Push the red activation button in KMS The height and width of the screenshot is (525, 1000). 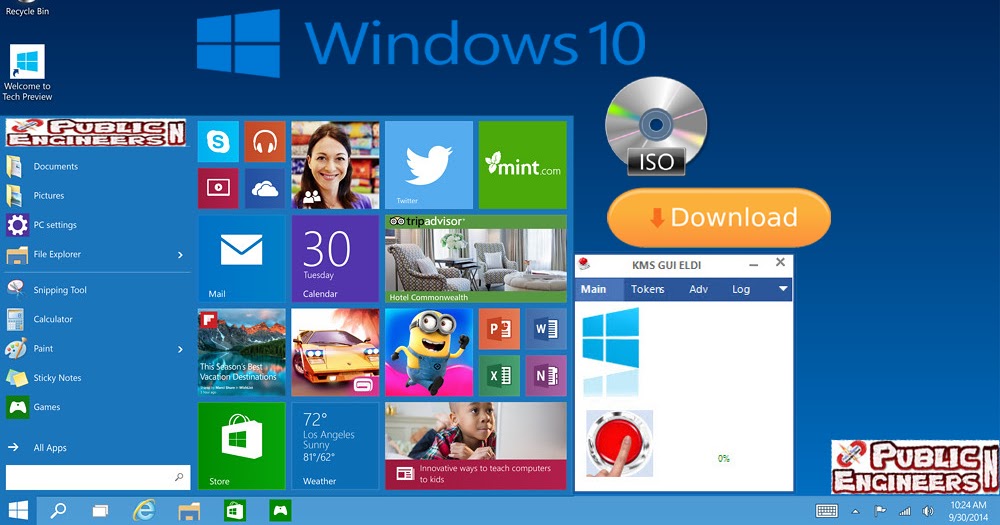(x=619, y=443)
